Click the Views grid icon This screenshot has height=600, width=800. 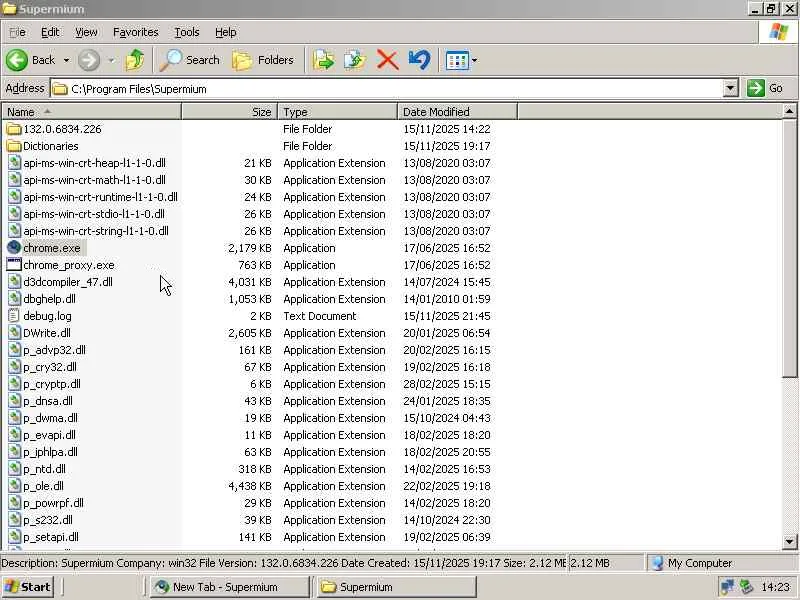point(457,61)
